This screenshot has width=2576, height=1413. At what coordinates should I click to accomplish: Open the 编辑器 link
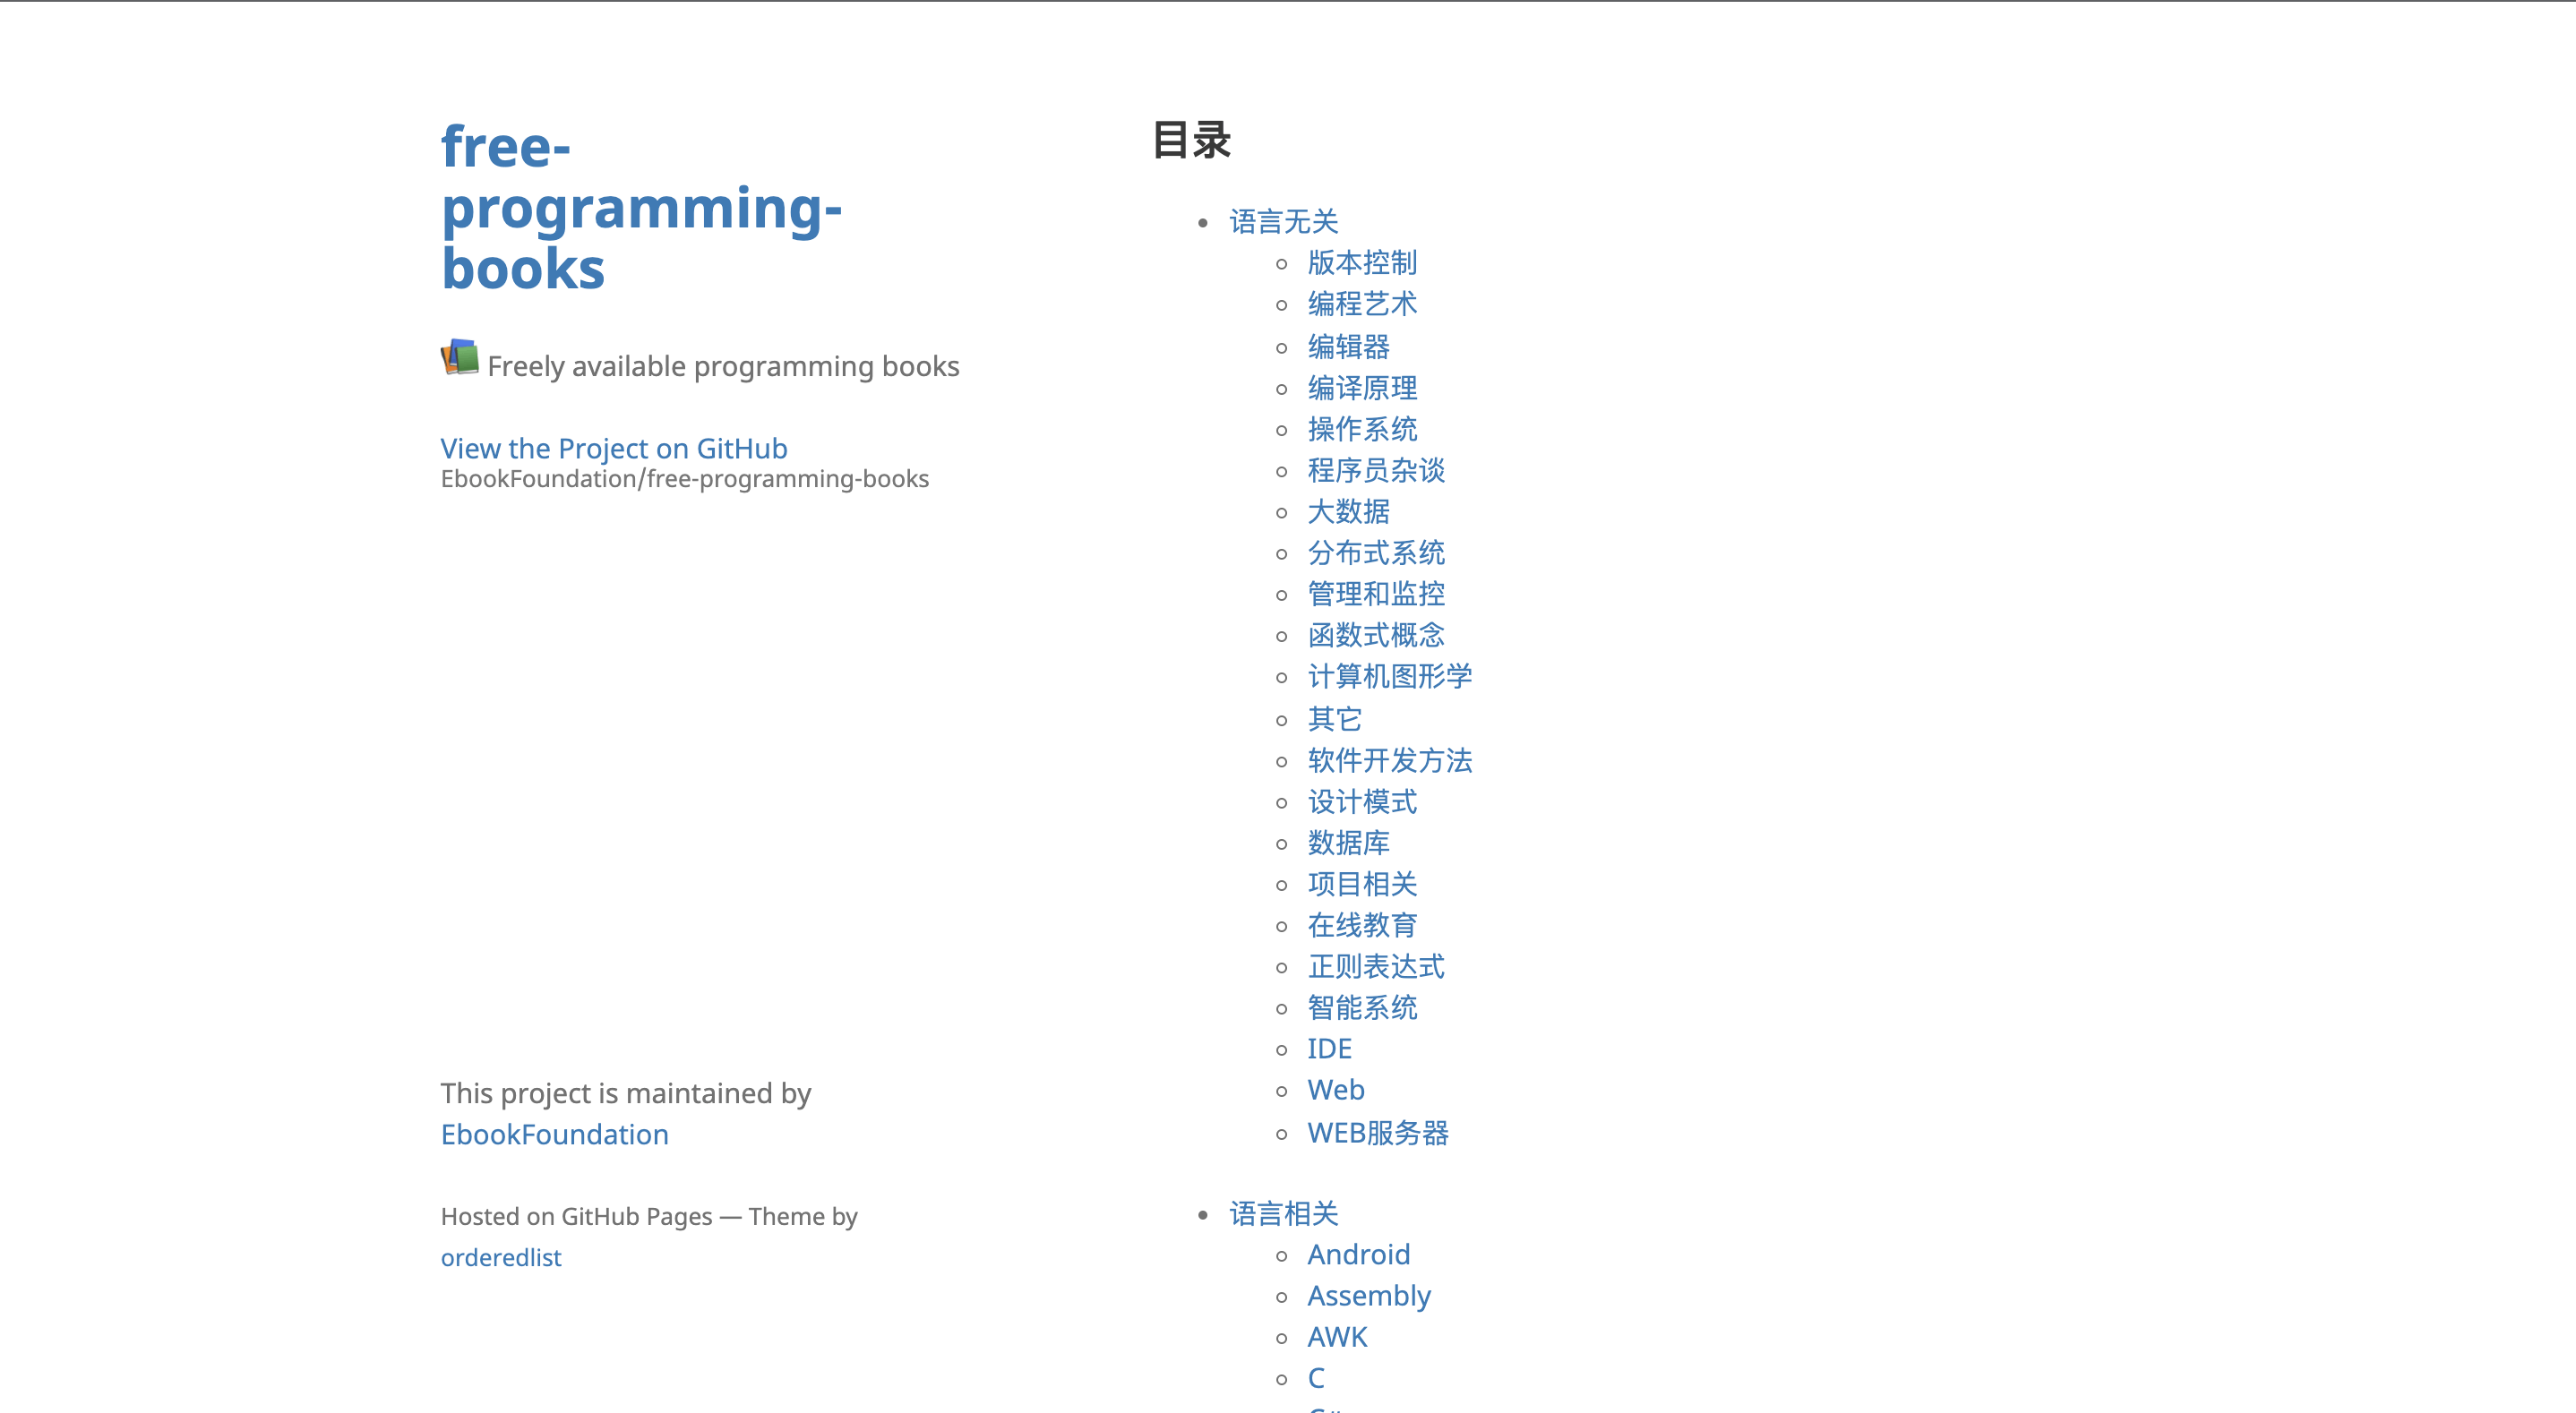1348,347
